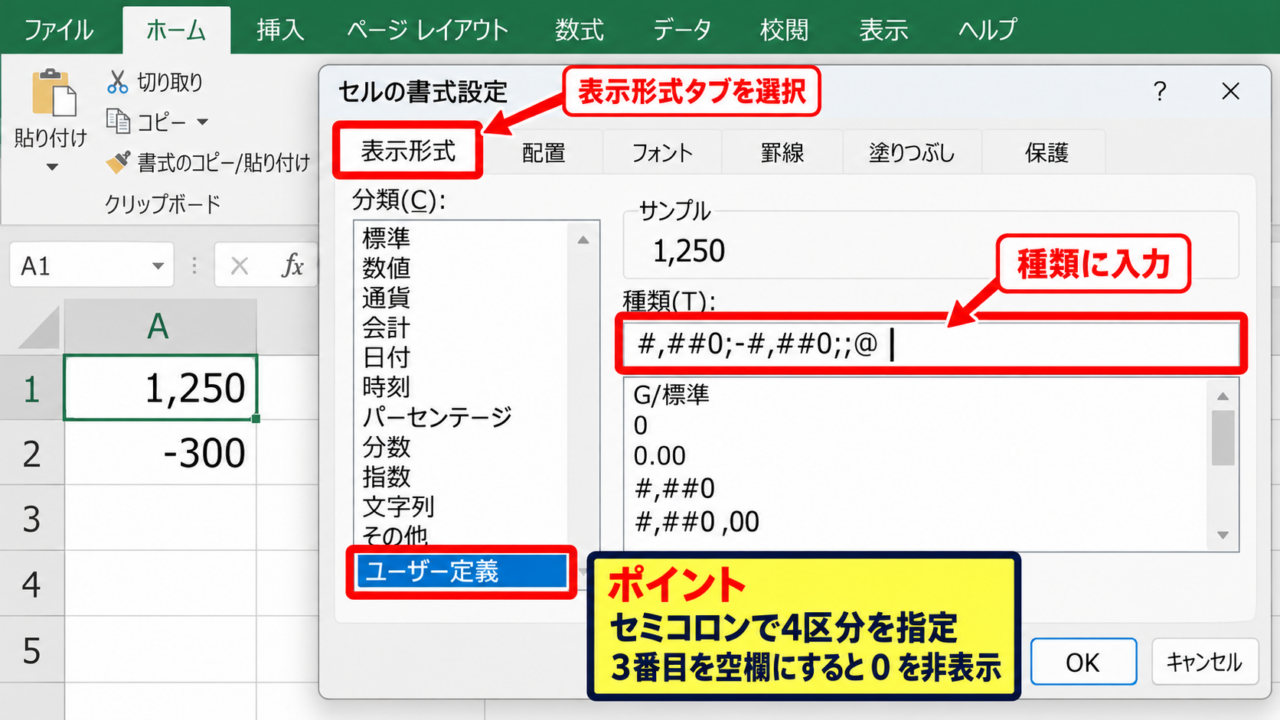Click the 種類 format code input field

930,345
